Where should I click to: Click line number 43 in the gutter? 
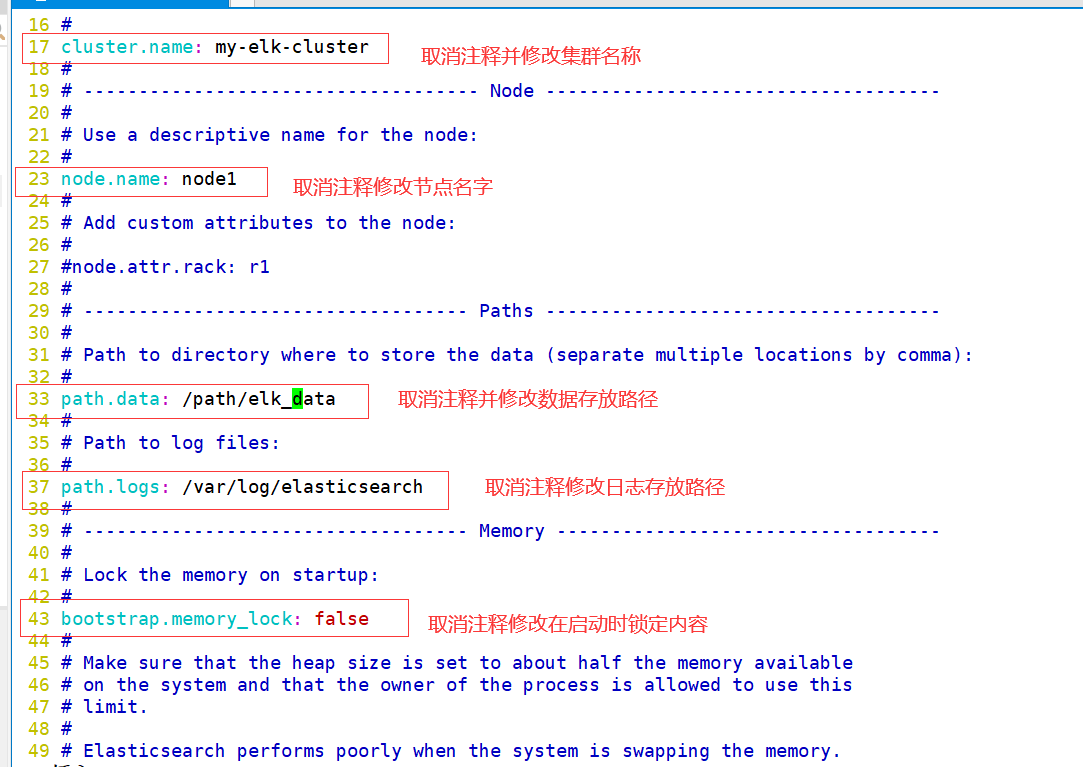[x=38, y=618]
